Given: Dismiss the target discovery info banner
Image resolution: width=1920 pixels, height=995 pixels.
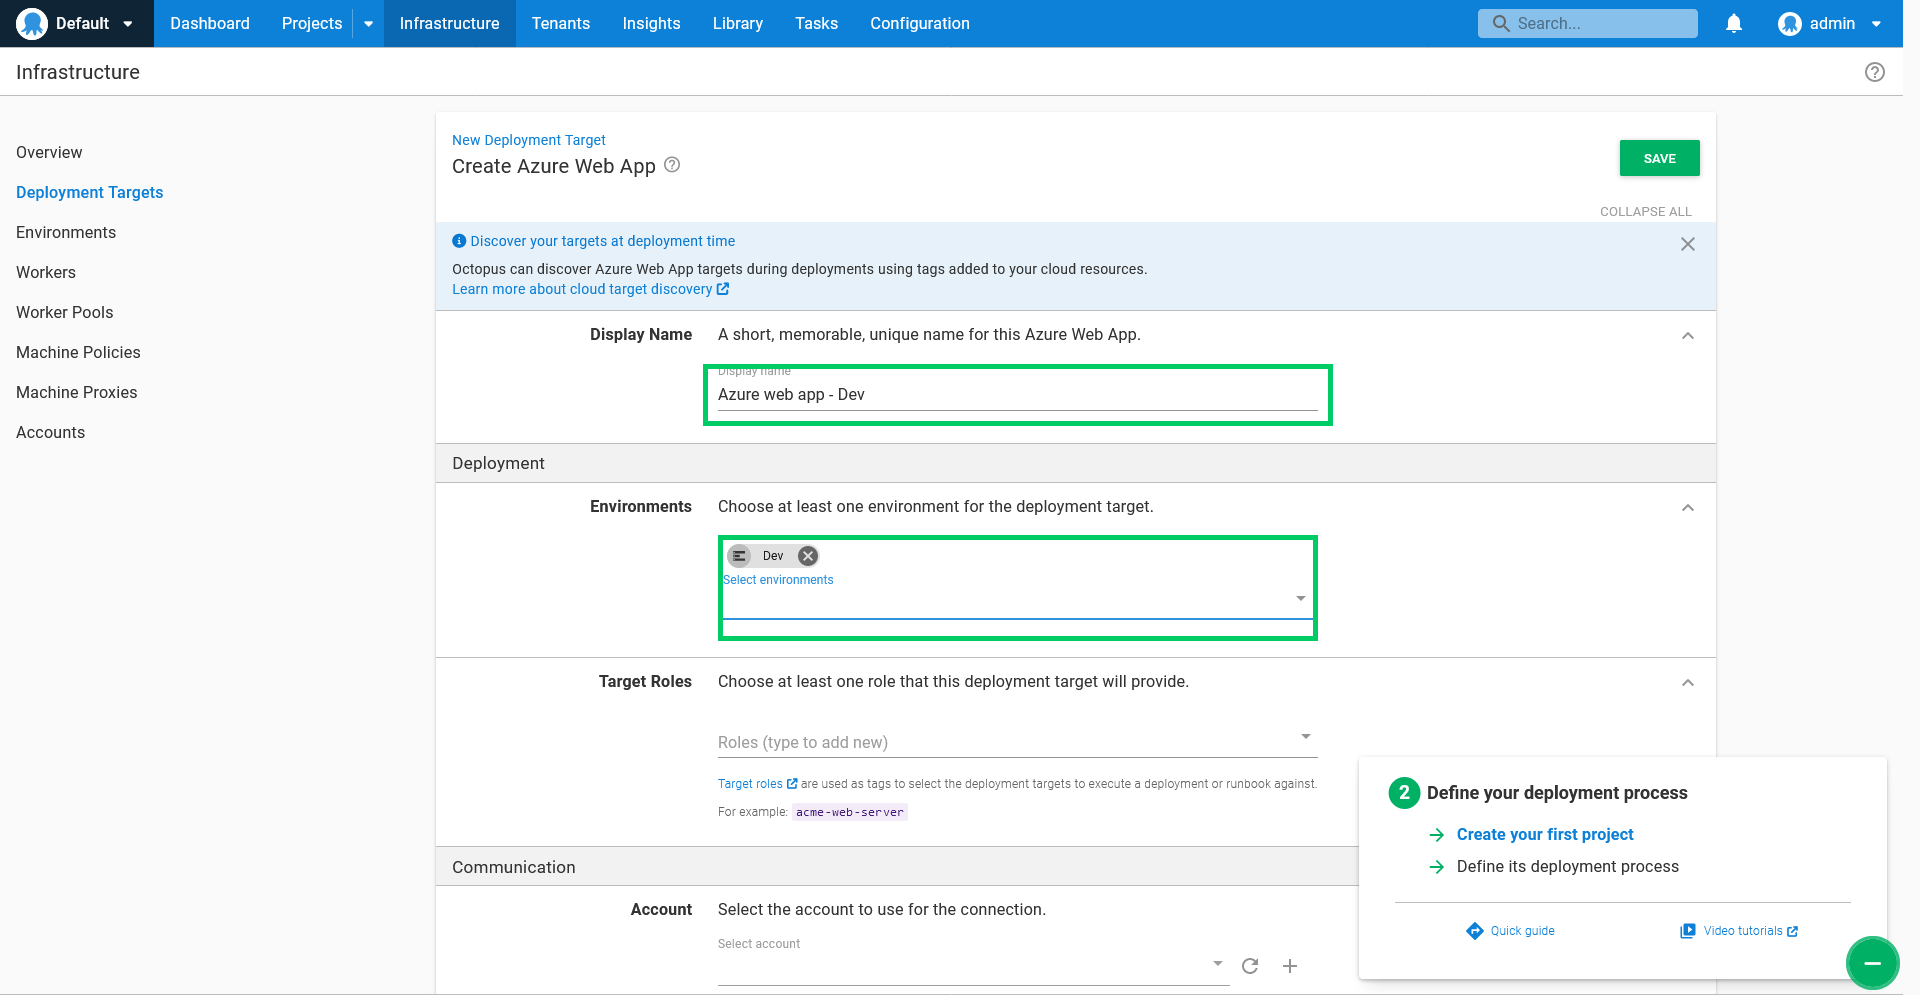Looking at the screenshot, I should 1688,244.
